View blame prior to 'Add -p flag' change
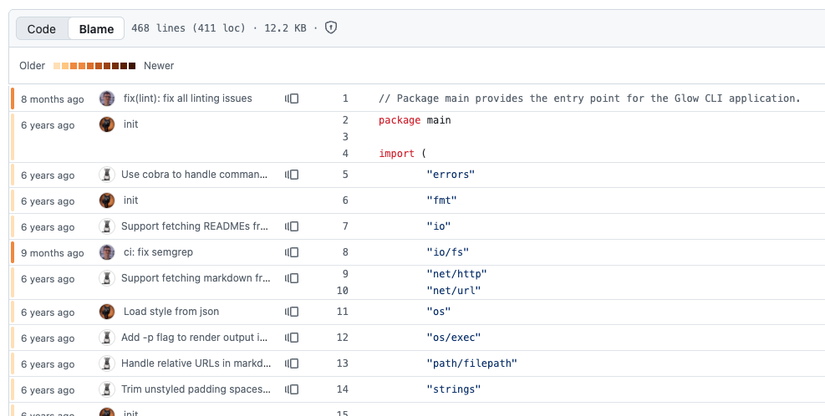The width and height of the screenshot is (825, 416). (292, 338)
